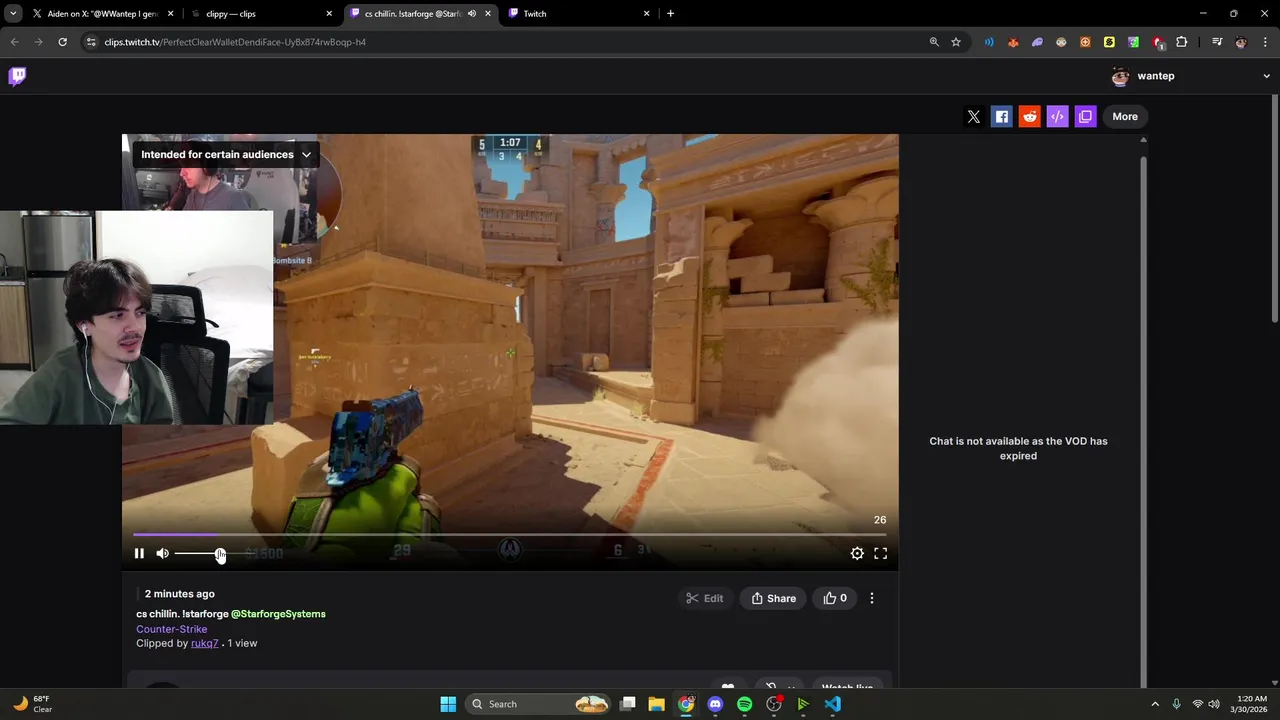Copy the clip link with the purple copy icon
Screen dimensions: 1280x720
point(1085,117)
